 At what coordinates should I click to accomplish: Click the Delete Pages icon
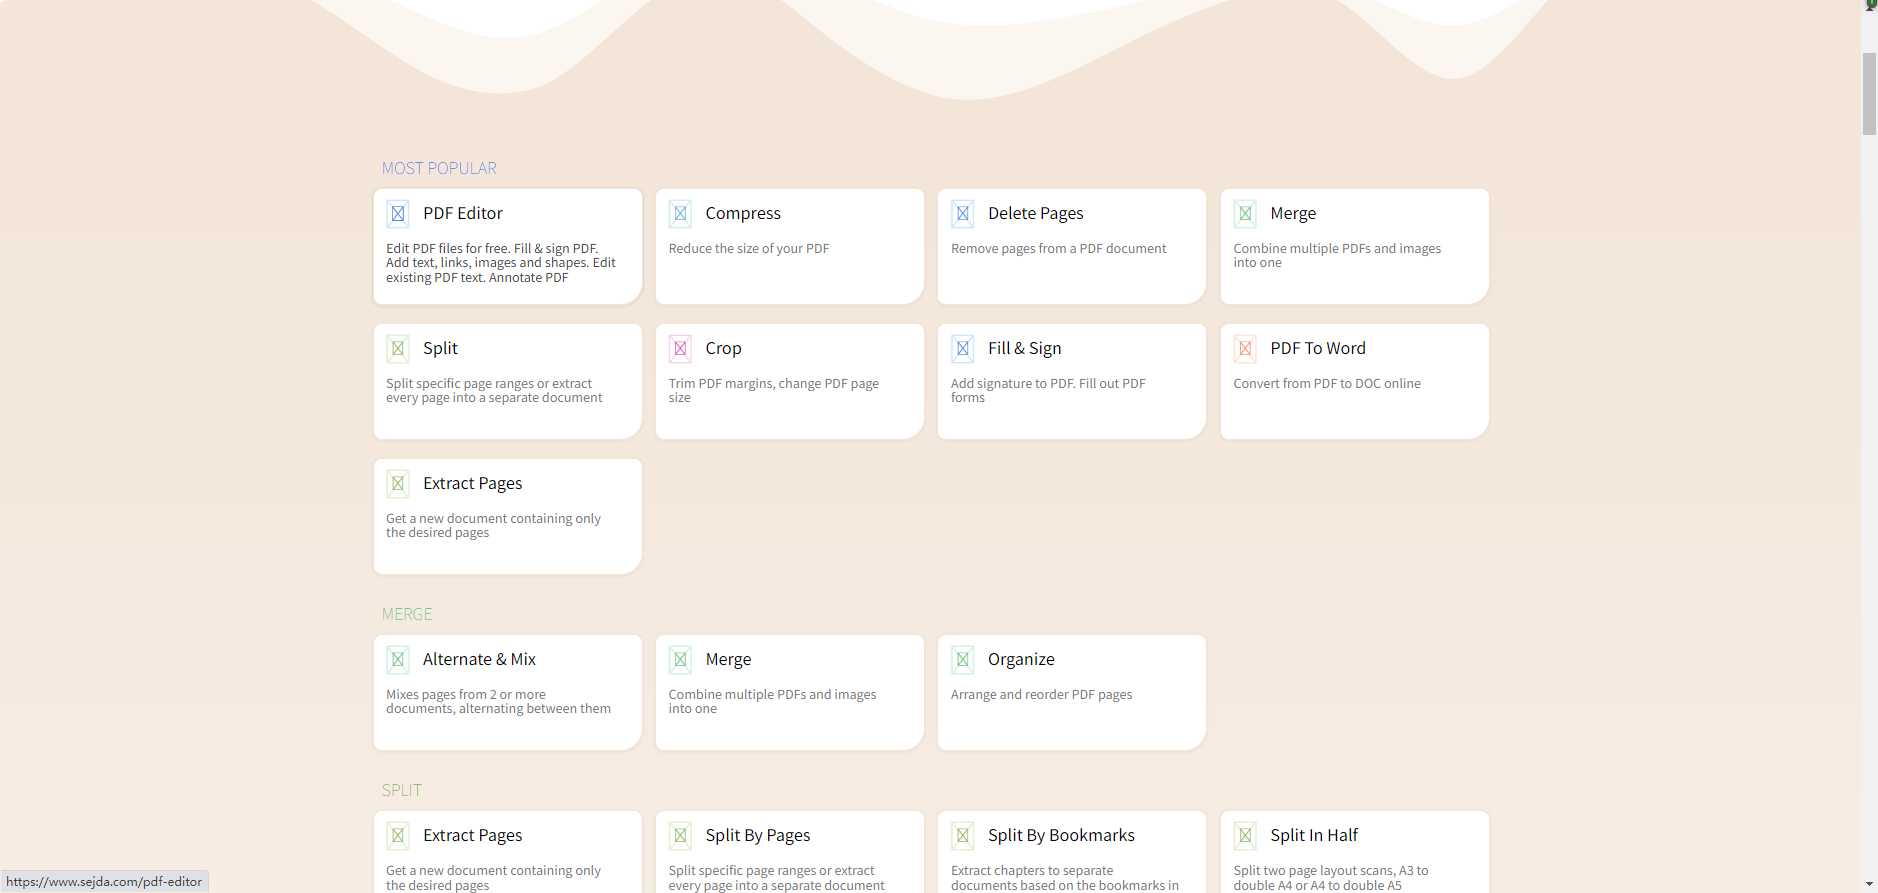coord(962,213)
